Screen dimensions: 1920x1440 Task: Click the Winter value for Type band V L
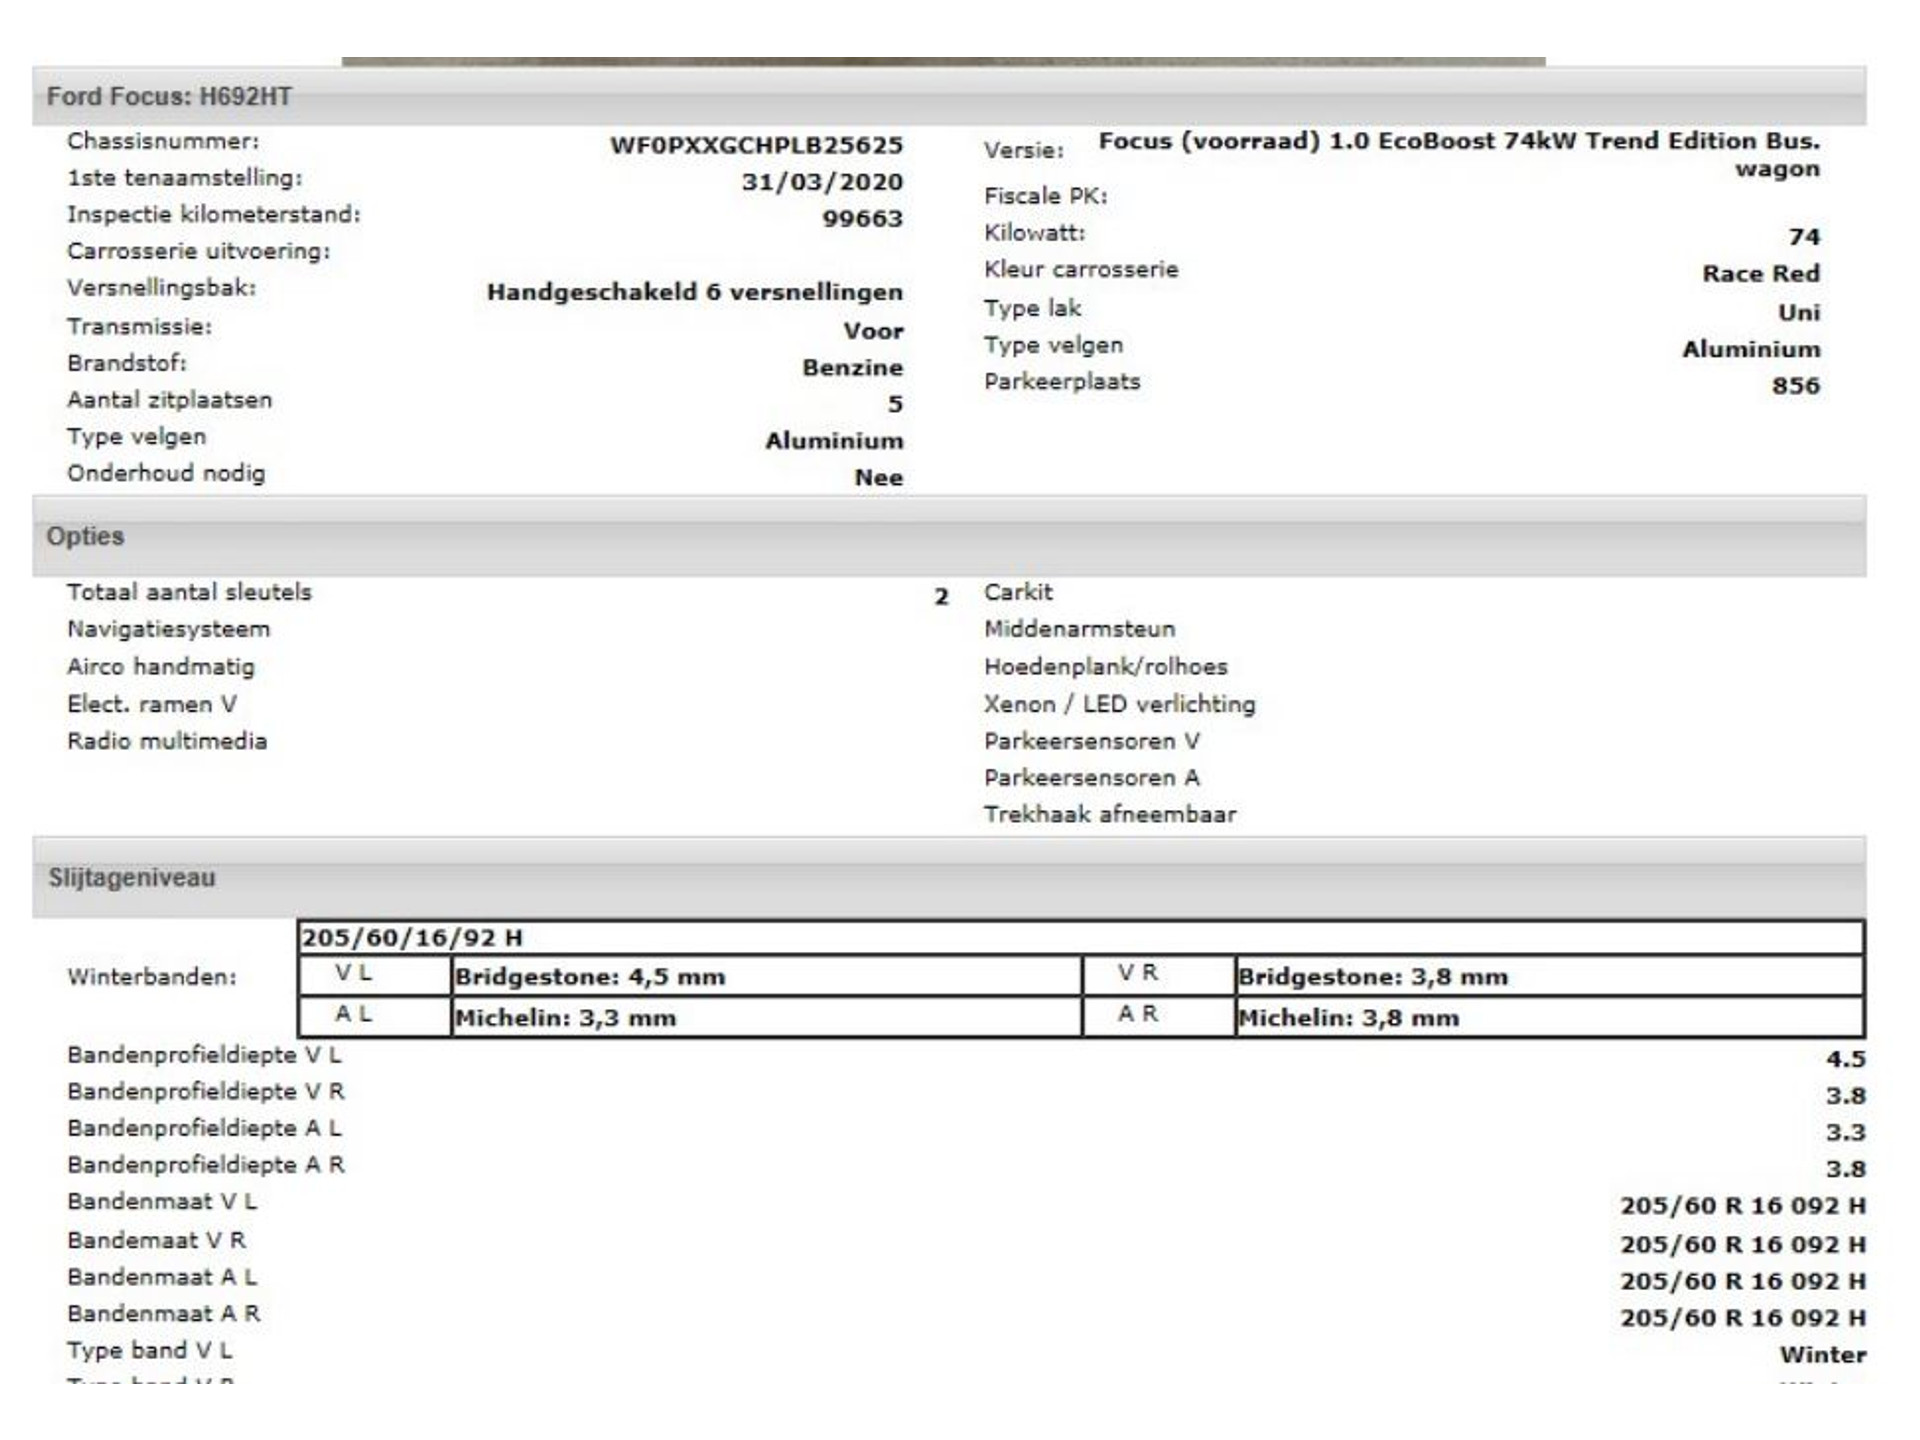[1822, 1355]
